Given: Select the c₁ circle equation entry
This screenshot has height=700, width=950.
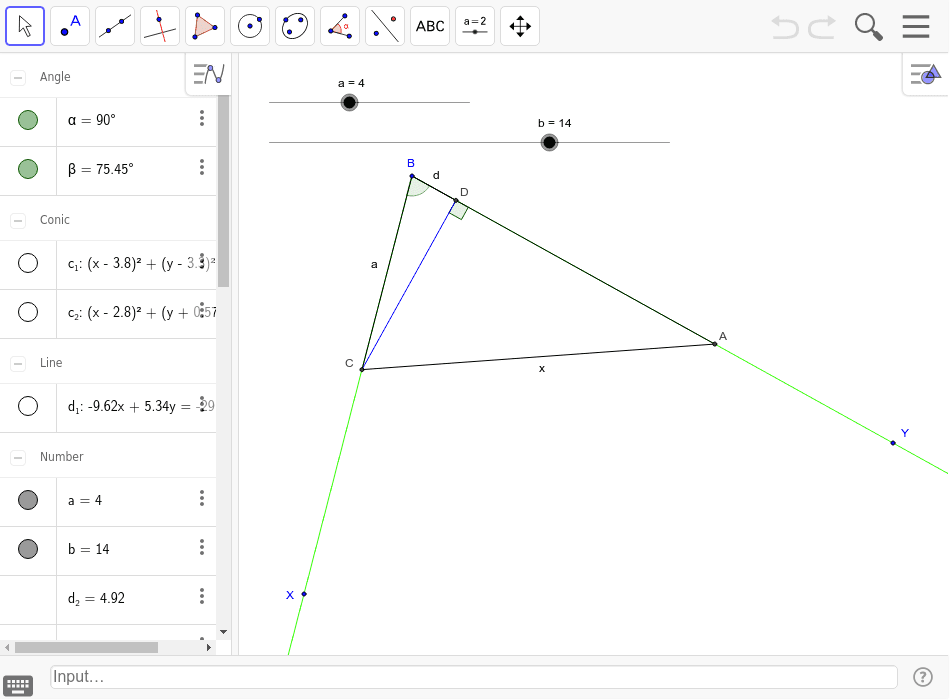Looking at the screenshot, I should tap(136, 264).
